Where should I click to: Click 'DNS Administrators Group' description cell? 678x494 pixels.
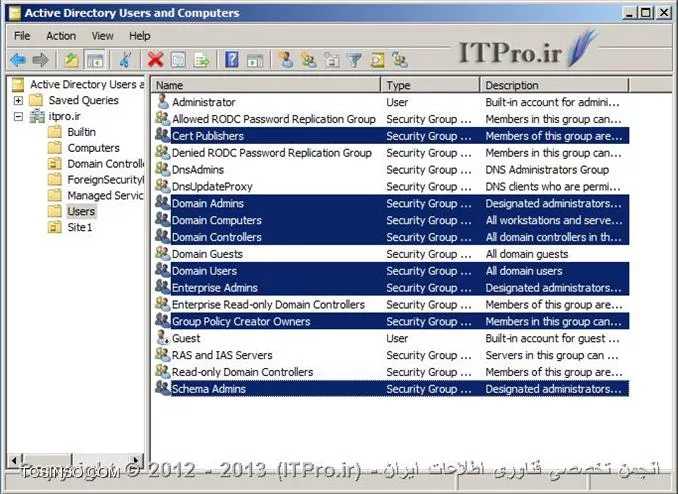point(547,170)
